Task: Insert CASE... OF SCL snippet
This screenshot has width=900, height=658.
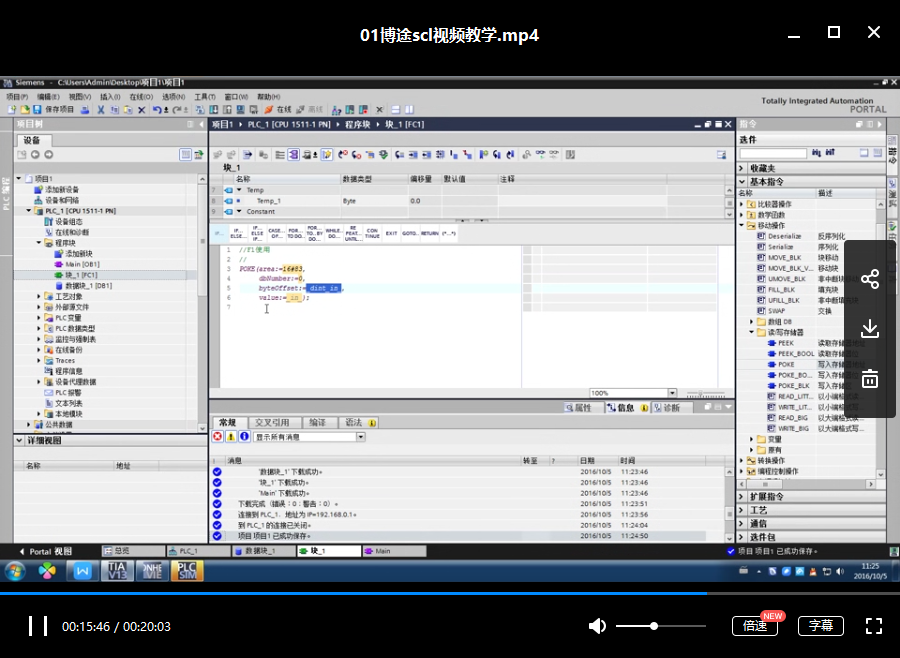Action: click(x=276, y=233)
